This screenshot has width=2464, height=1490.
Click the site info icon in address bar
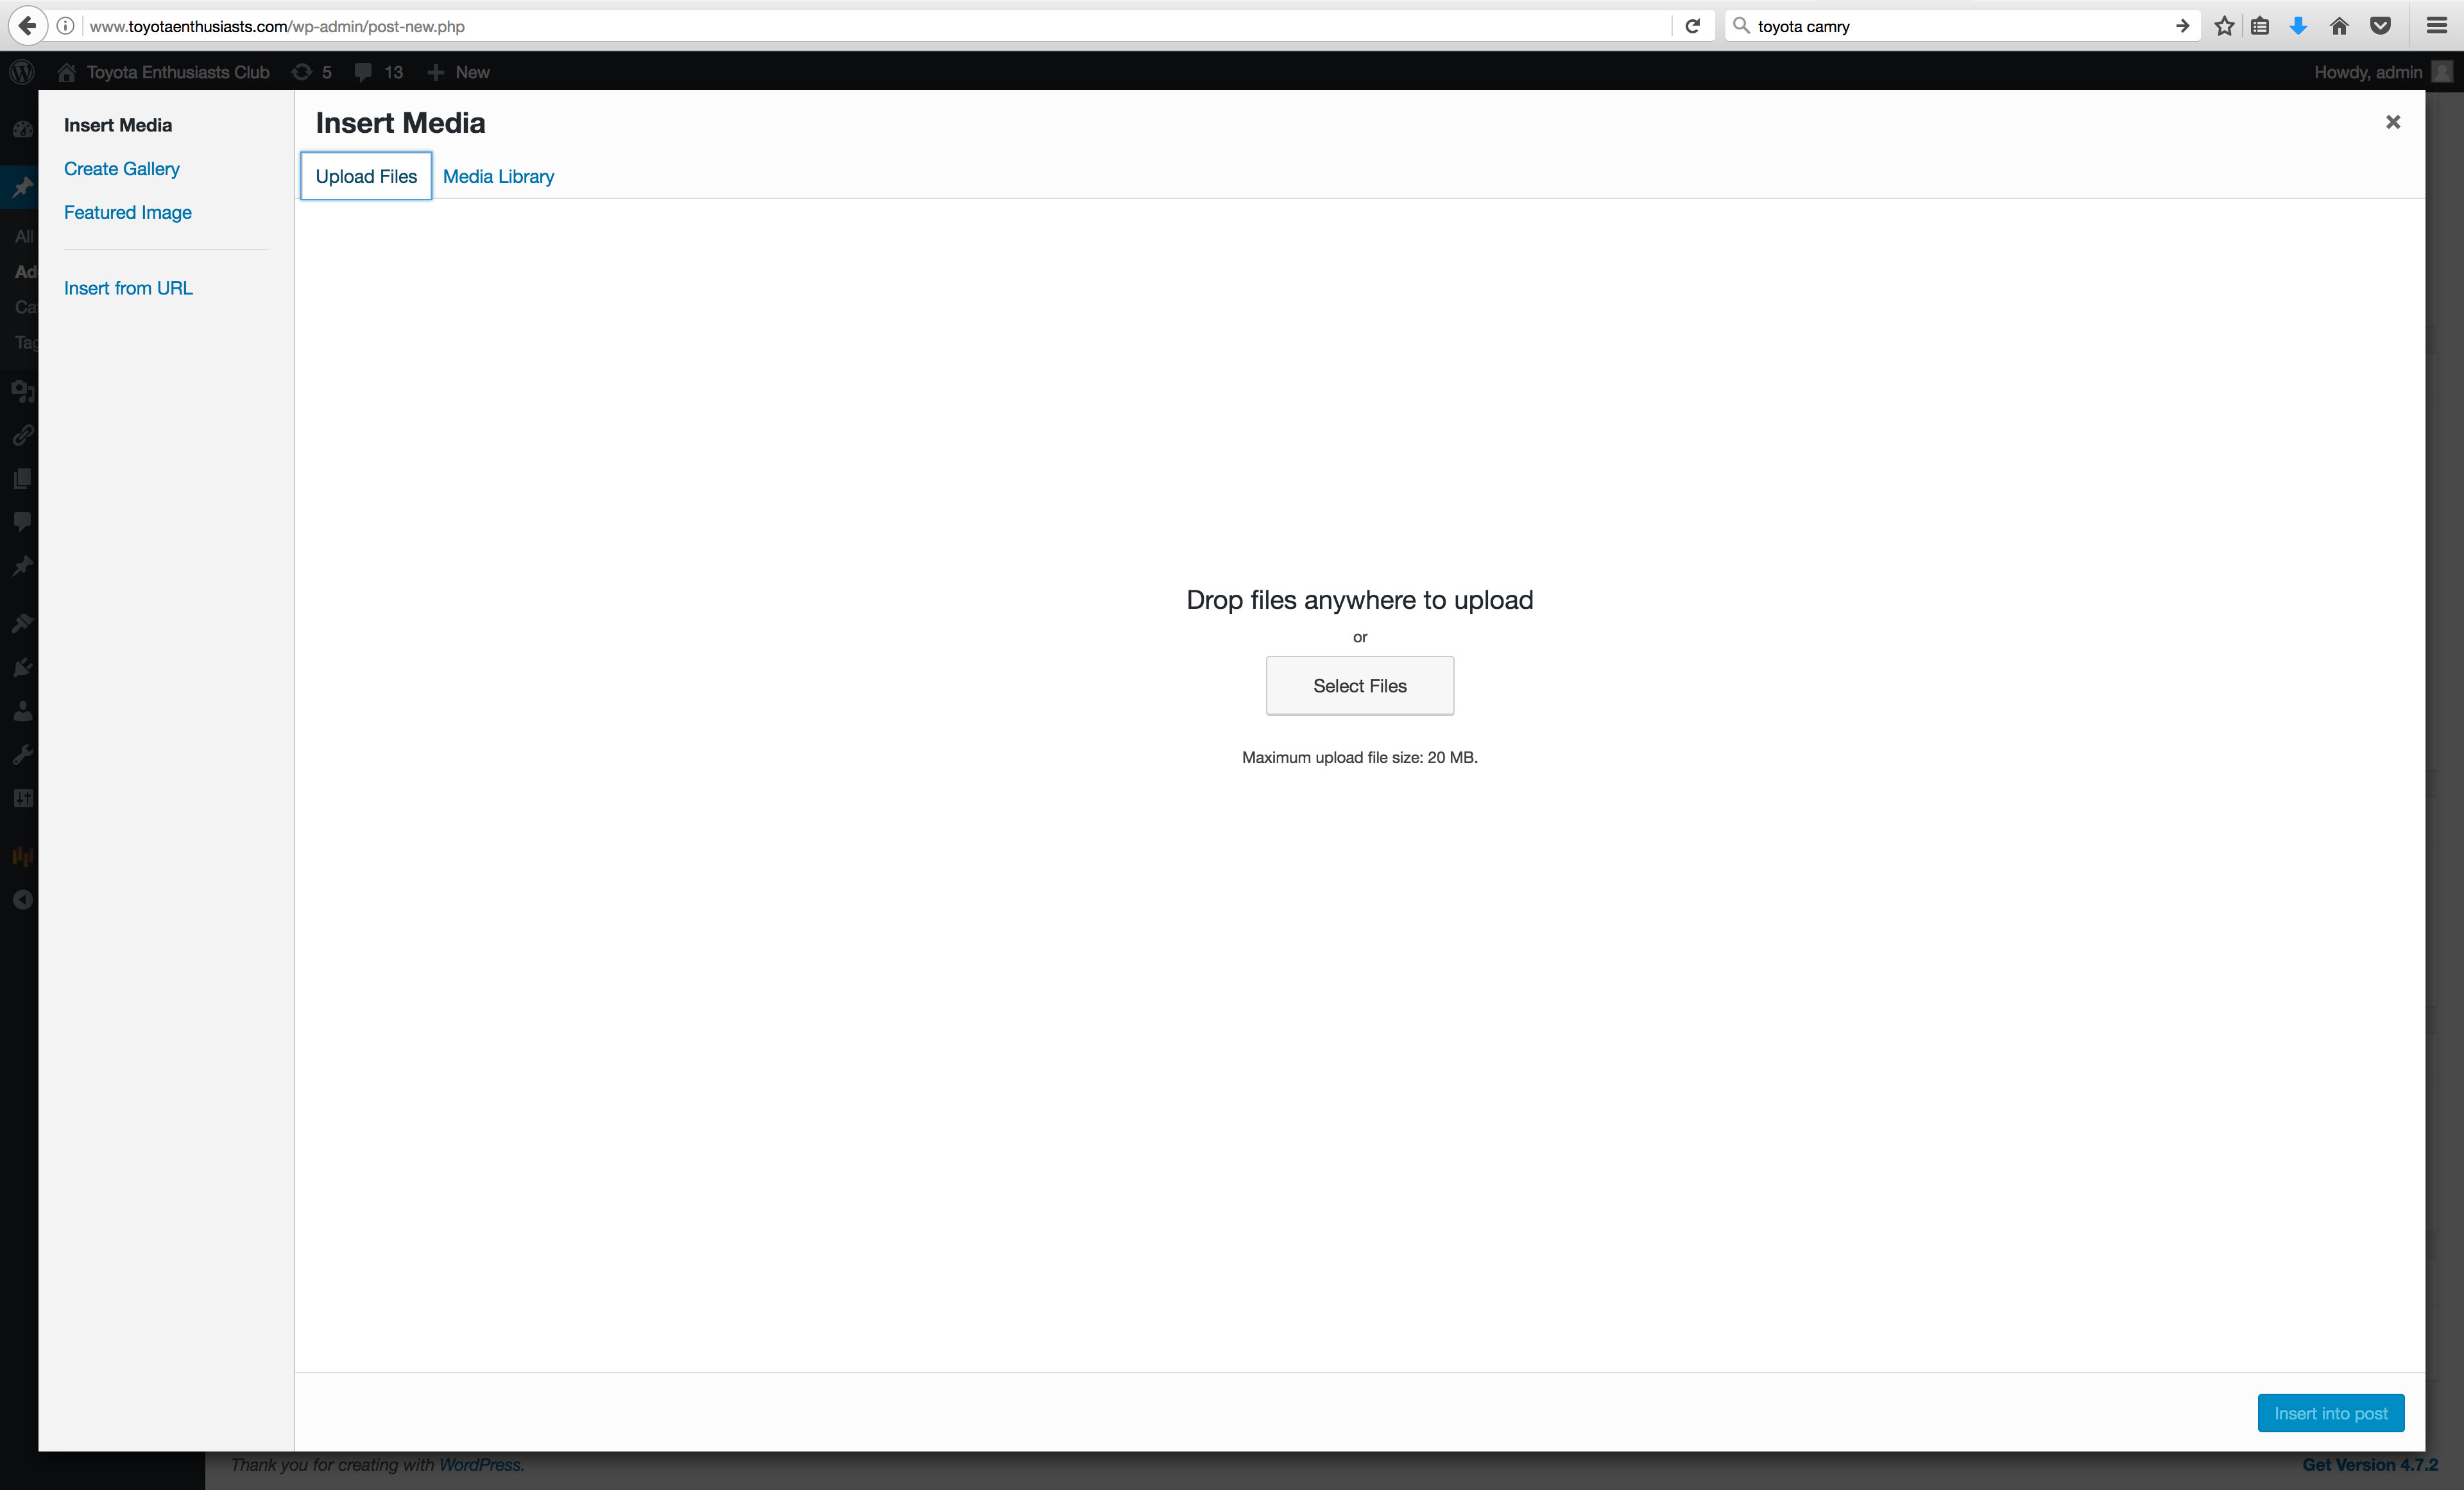pos(65,26)
